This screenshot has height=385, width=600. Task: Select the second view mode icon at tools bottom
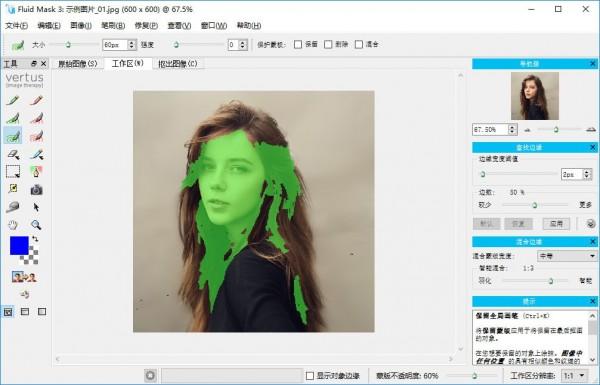tap(25, 312)
